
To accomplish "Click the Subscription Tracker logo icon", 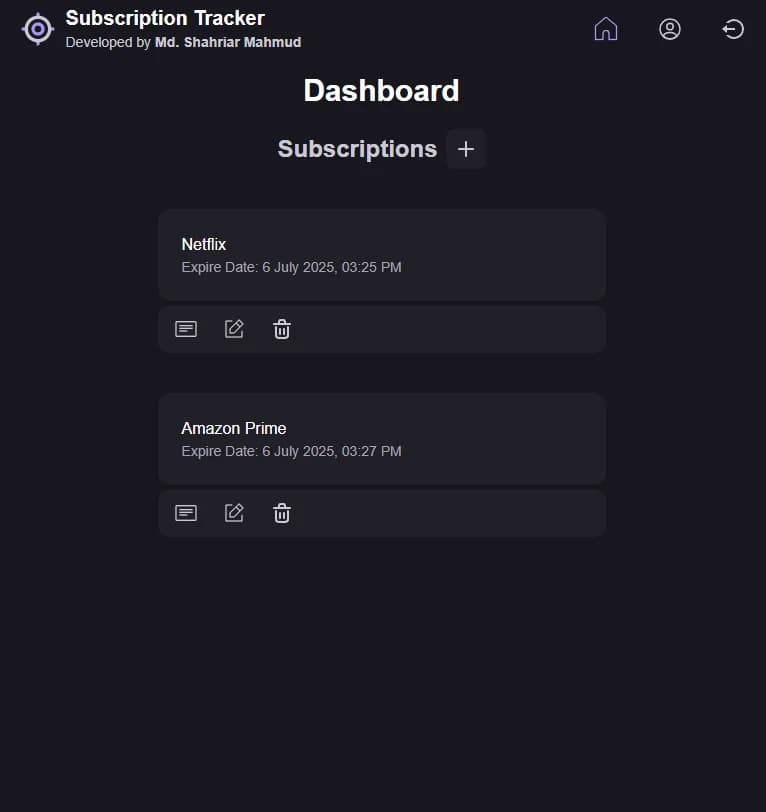I will point(37,29).
